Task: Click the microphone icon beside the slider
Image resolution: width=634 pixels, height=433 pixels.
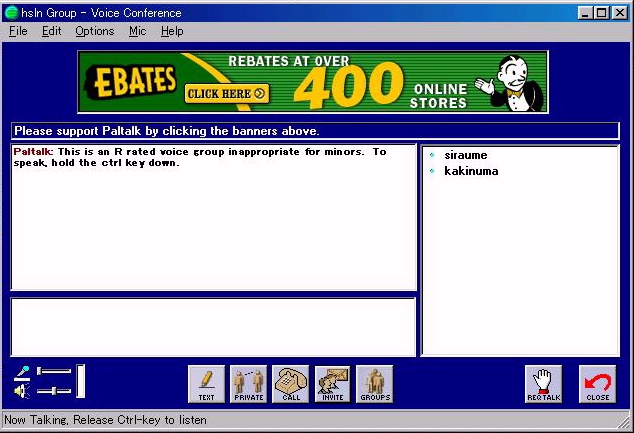Action: click(22, 372)
